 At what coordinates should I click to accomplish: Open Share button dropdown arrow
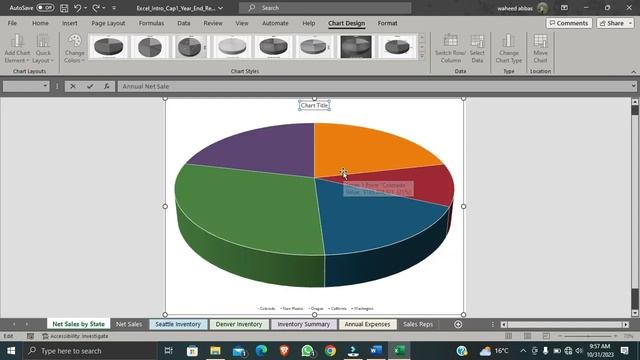[x=630, y=23]
